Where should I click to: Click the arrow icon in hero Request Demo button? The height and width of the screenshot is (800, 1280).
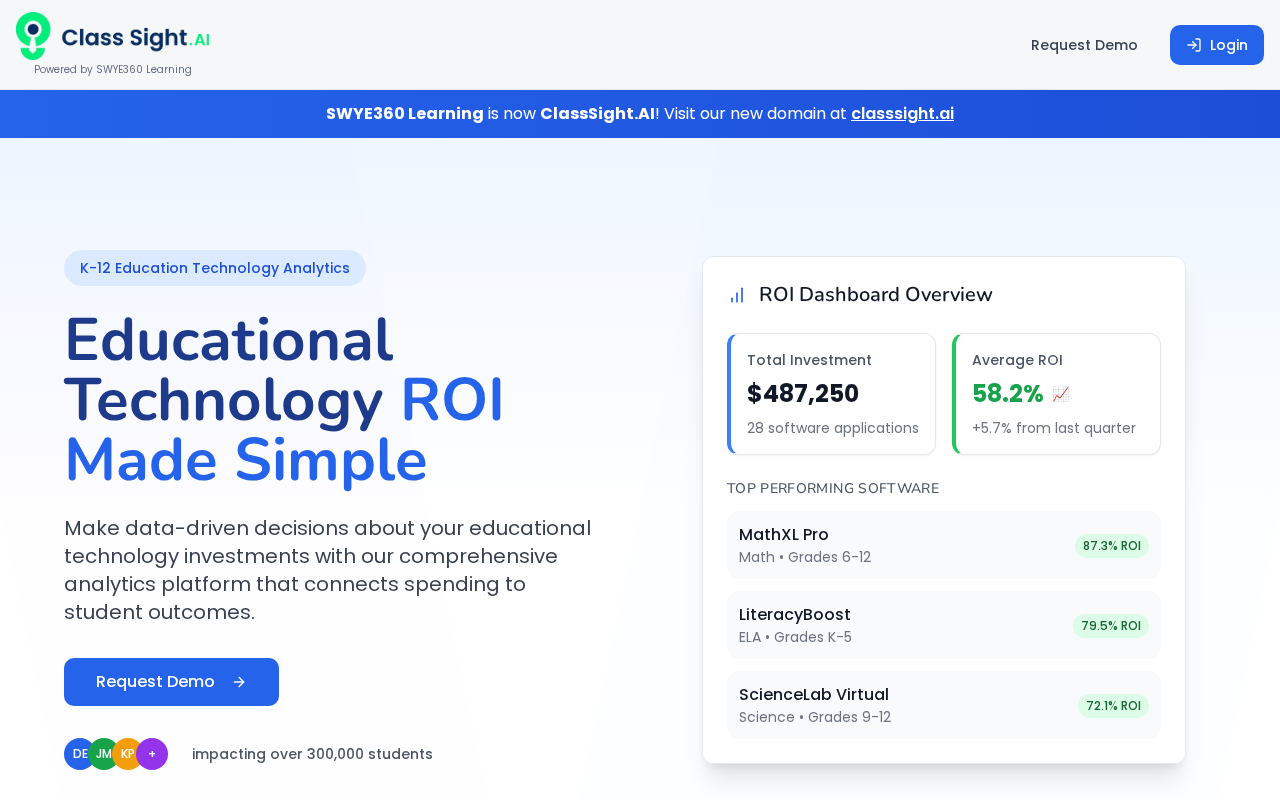(x=239, y=682)
